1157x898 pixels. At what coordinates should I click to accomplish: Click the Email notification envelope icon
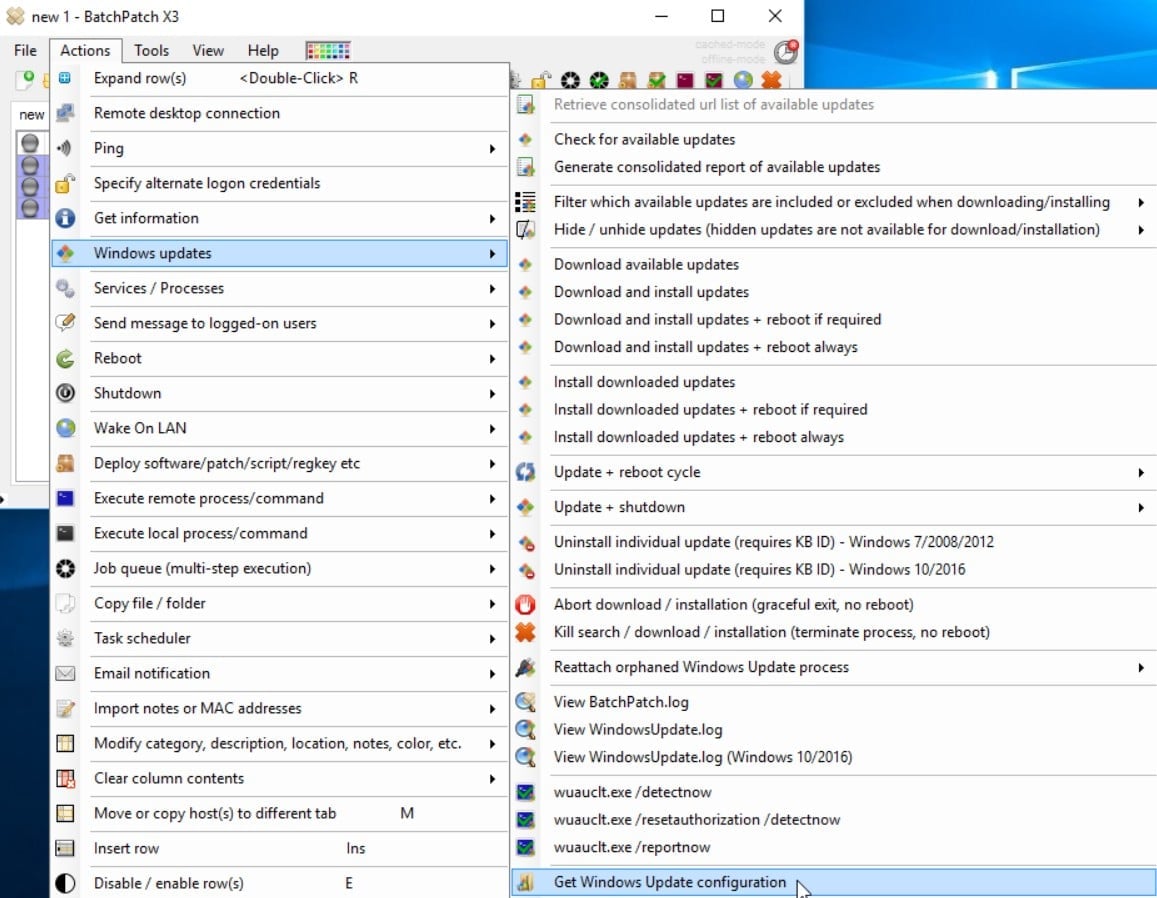pyautogui.click(x=65, y=673)
